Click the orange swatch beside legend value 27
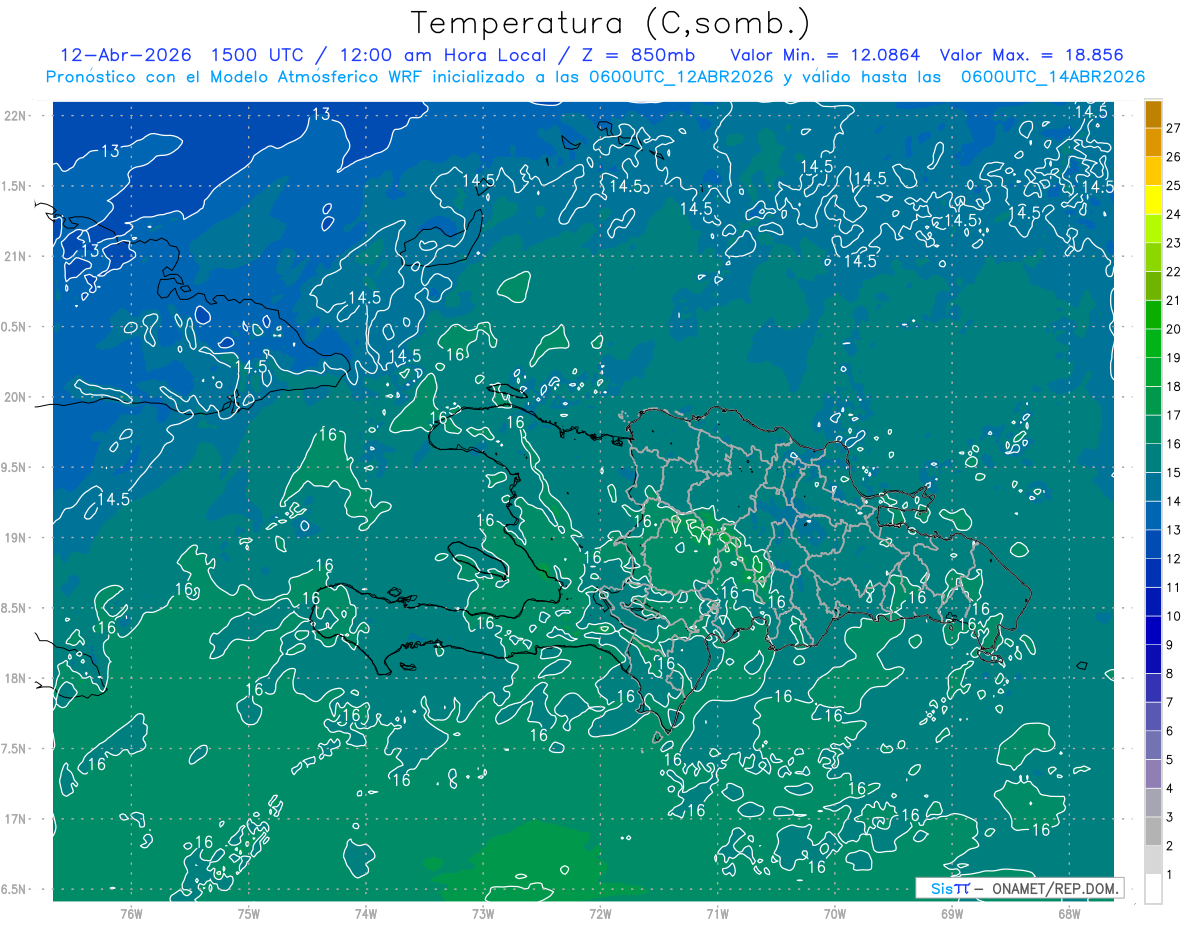Viewport: 1200px width, 927px height. [x=1153, y=114]
